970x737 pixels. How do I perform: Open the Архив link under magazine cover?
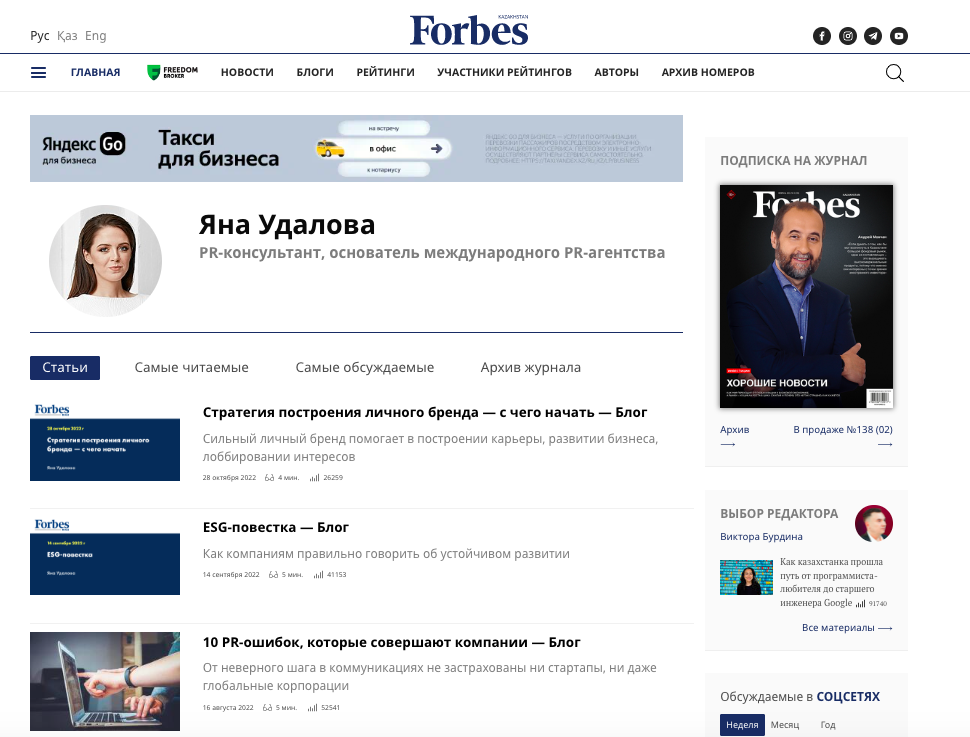(x=734, y=429)
